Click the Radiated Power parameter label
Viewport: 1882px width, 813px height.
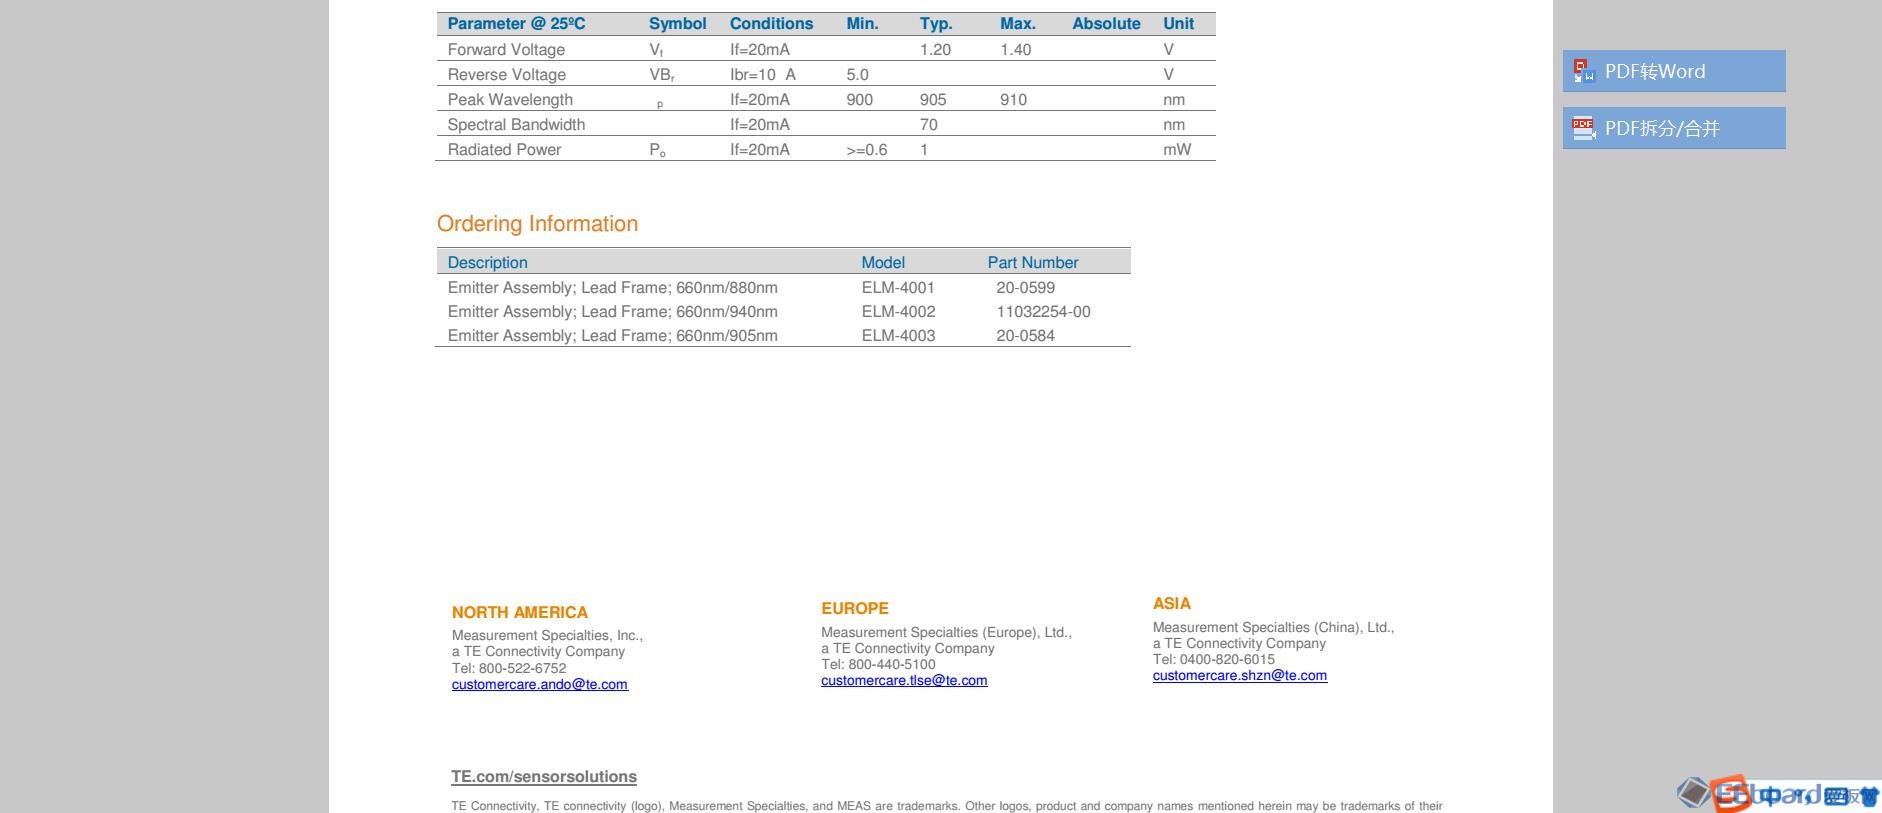point(504,150)
